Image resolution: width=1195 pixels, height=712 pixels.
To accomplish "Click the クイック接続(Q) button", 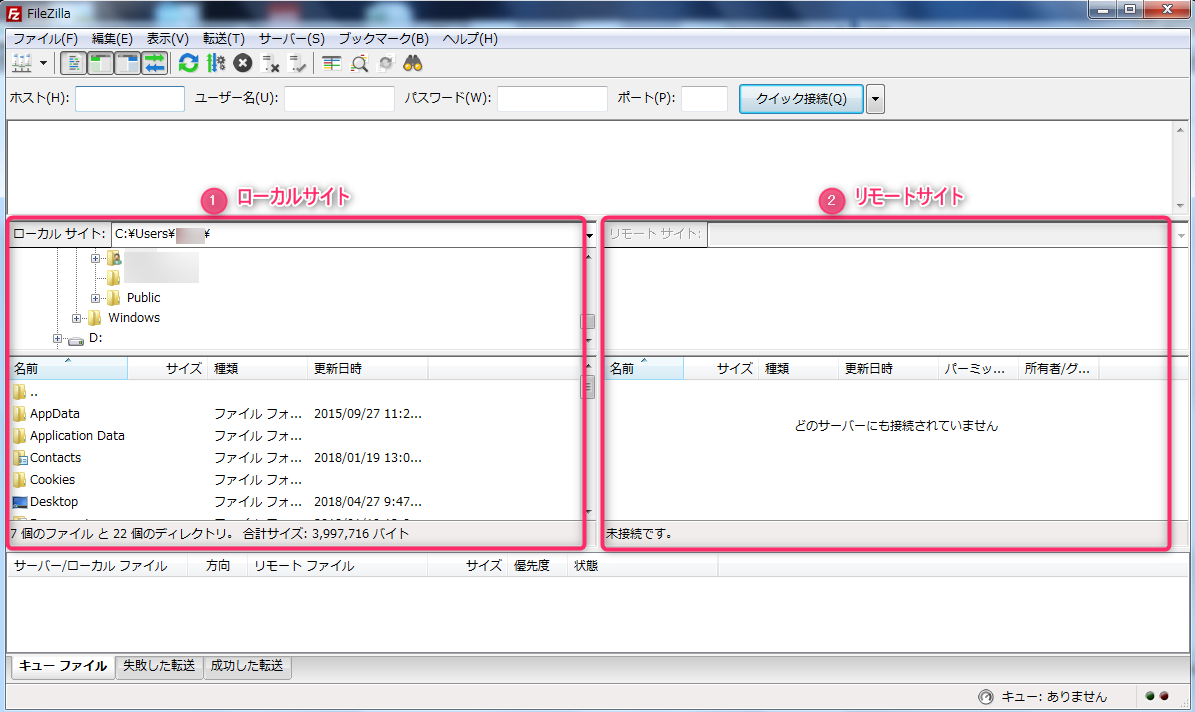I will pyautogui.click(x=801, y=99).
